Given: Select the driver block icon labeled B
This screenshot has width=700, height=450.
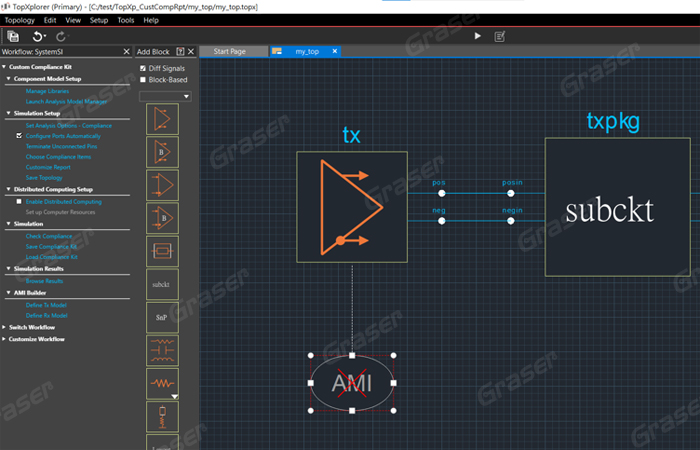Looking at the screenshot, I should [x=162, y=152].
